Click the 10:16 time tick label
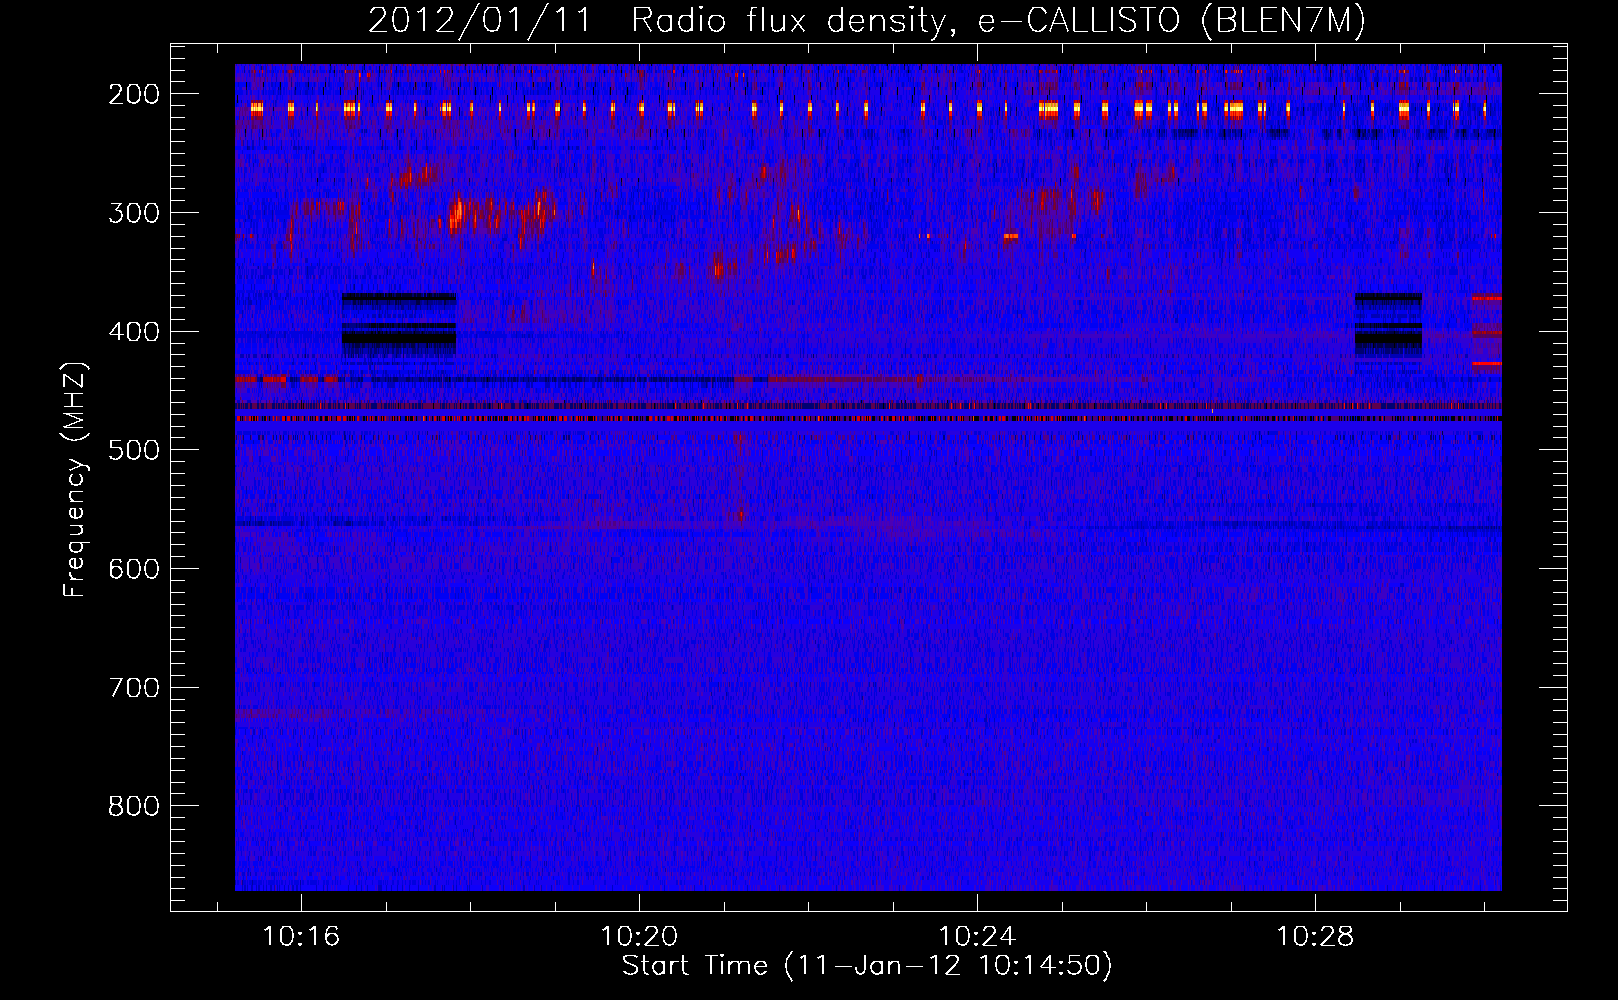 coord(301,937)
